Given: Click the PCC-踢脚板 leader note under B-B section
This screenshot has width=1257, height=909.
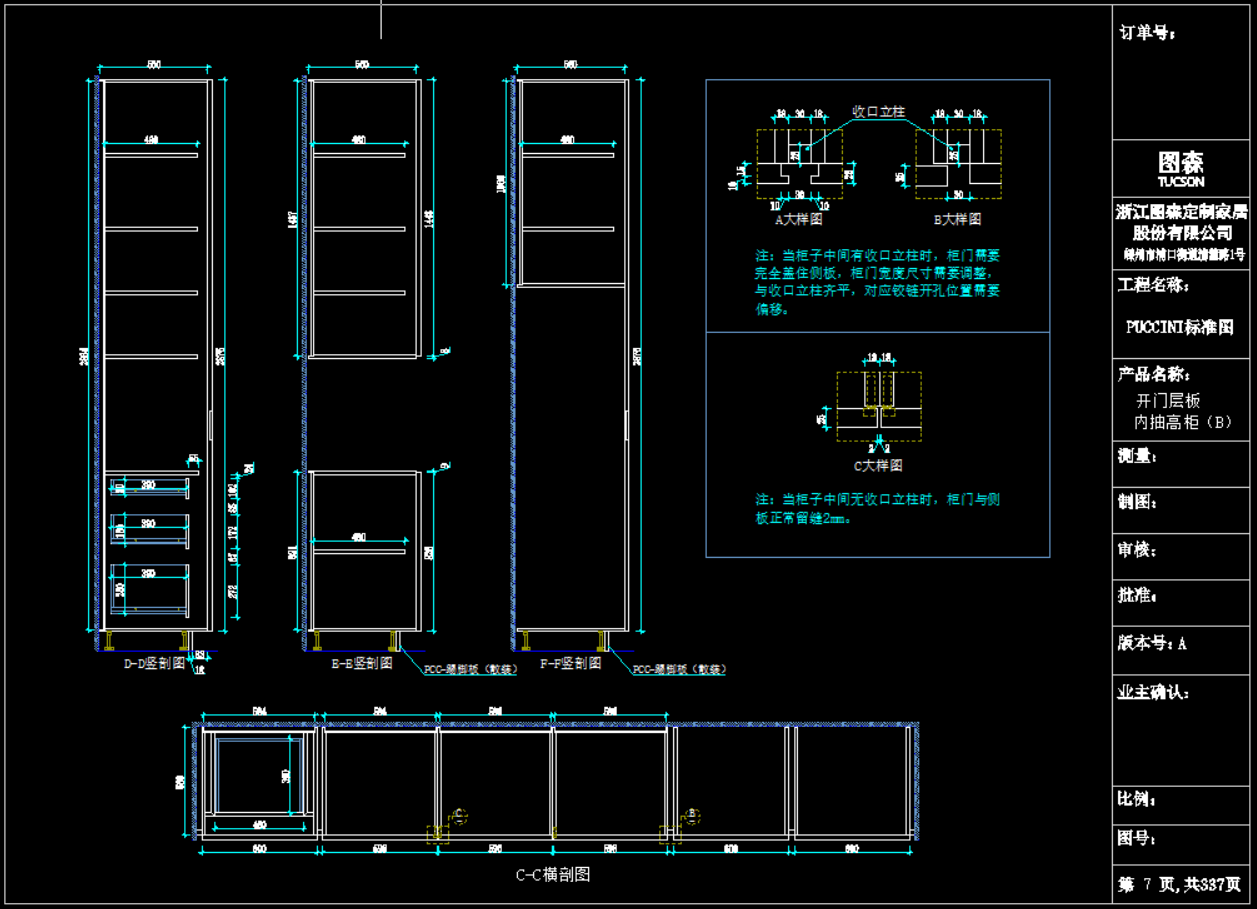Looking at the screenshot, I should pos(470,669).
